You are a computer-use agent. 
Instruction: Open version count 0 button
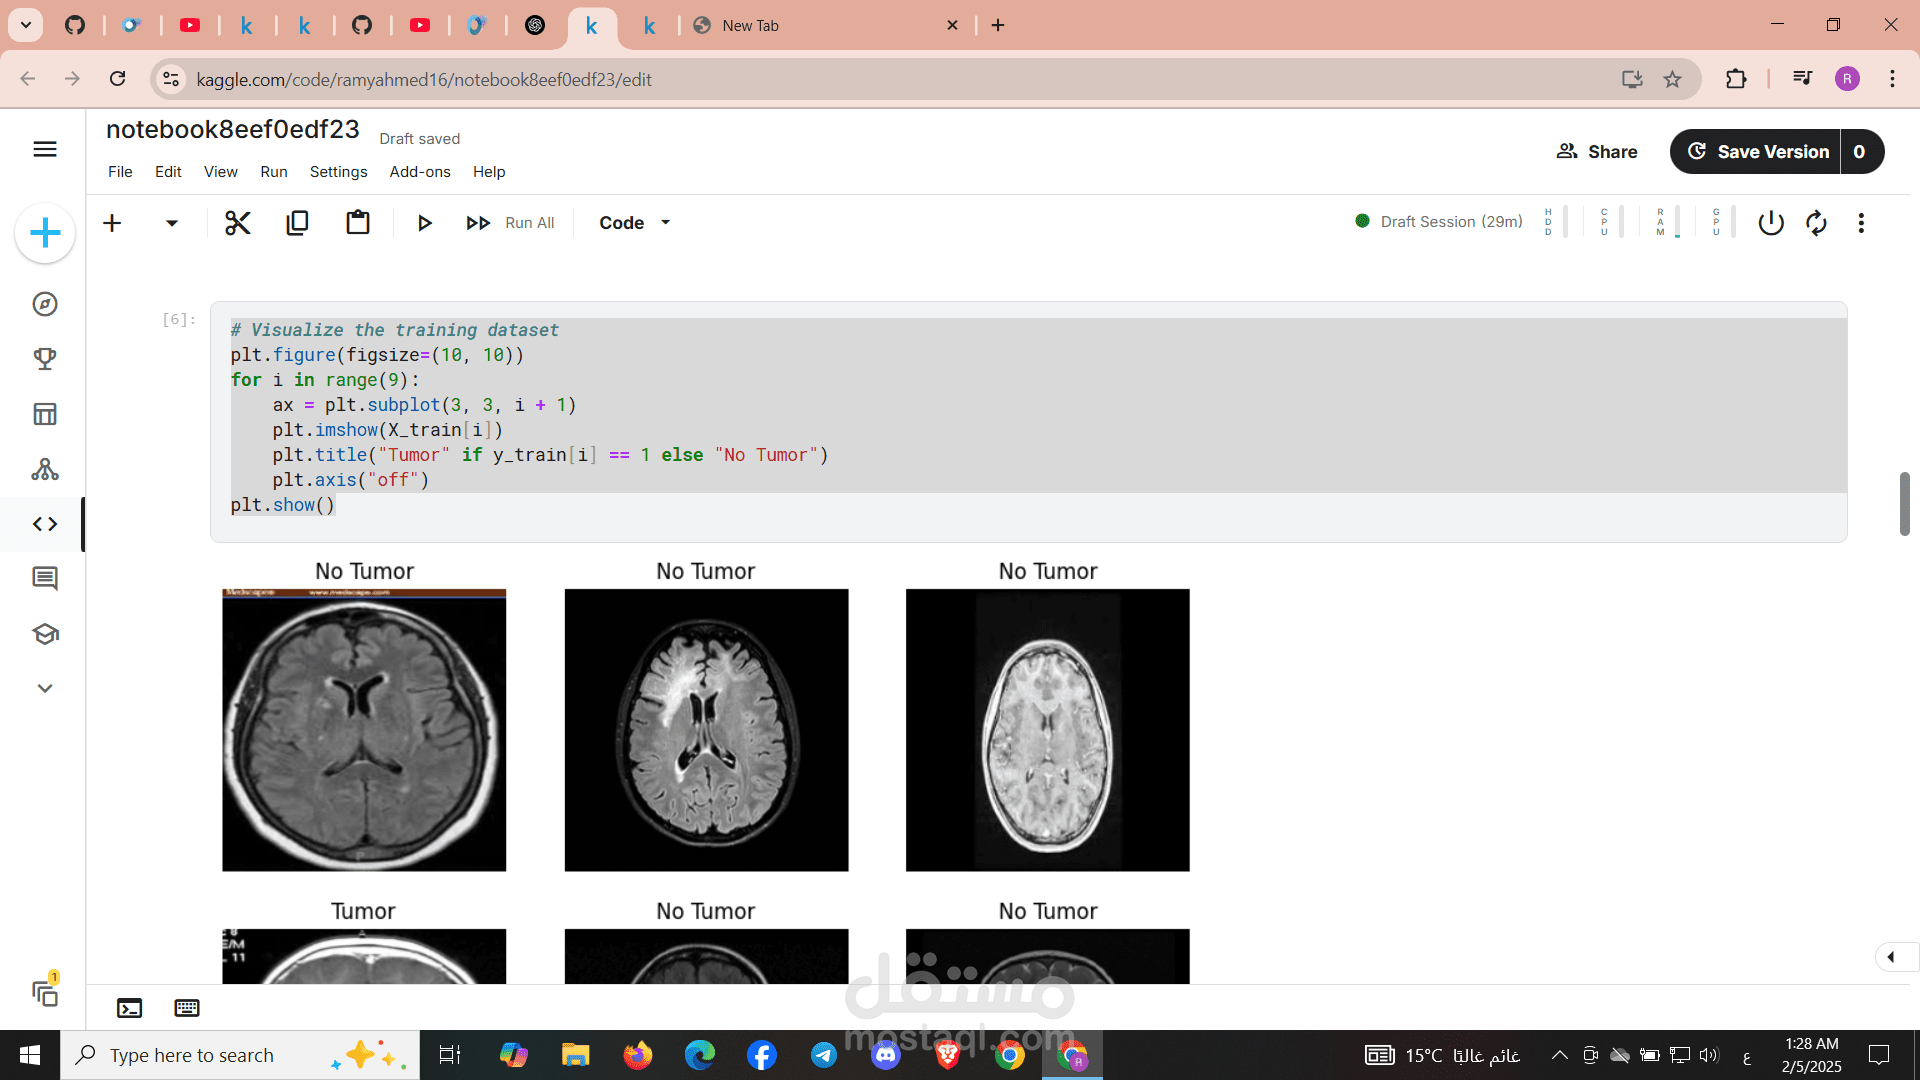[1861, 152]
